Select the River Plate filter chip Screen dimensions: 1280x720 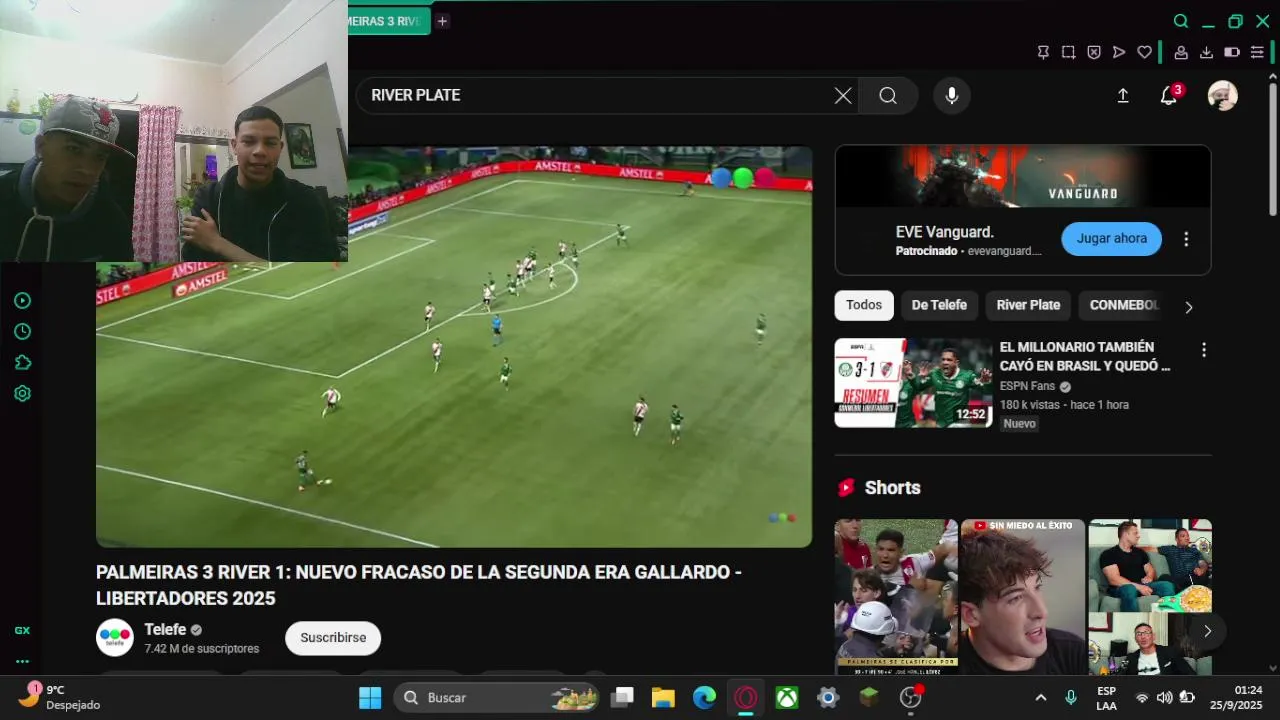click(1028, 305)
